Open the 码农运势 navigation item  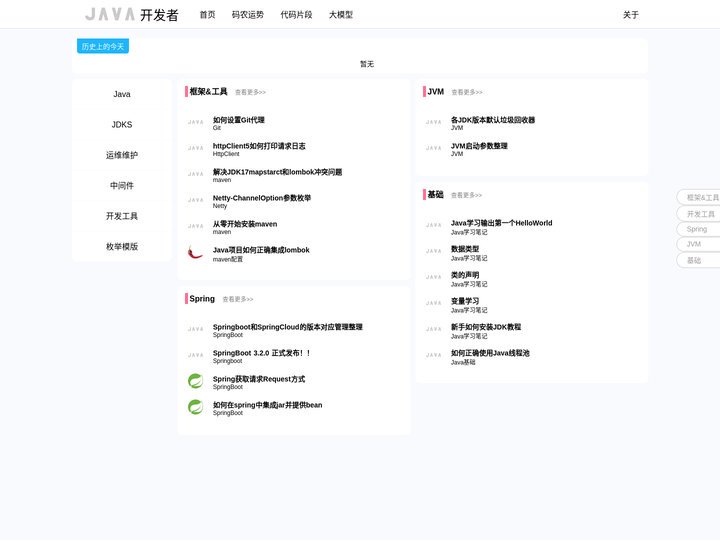[248, 15]
